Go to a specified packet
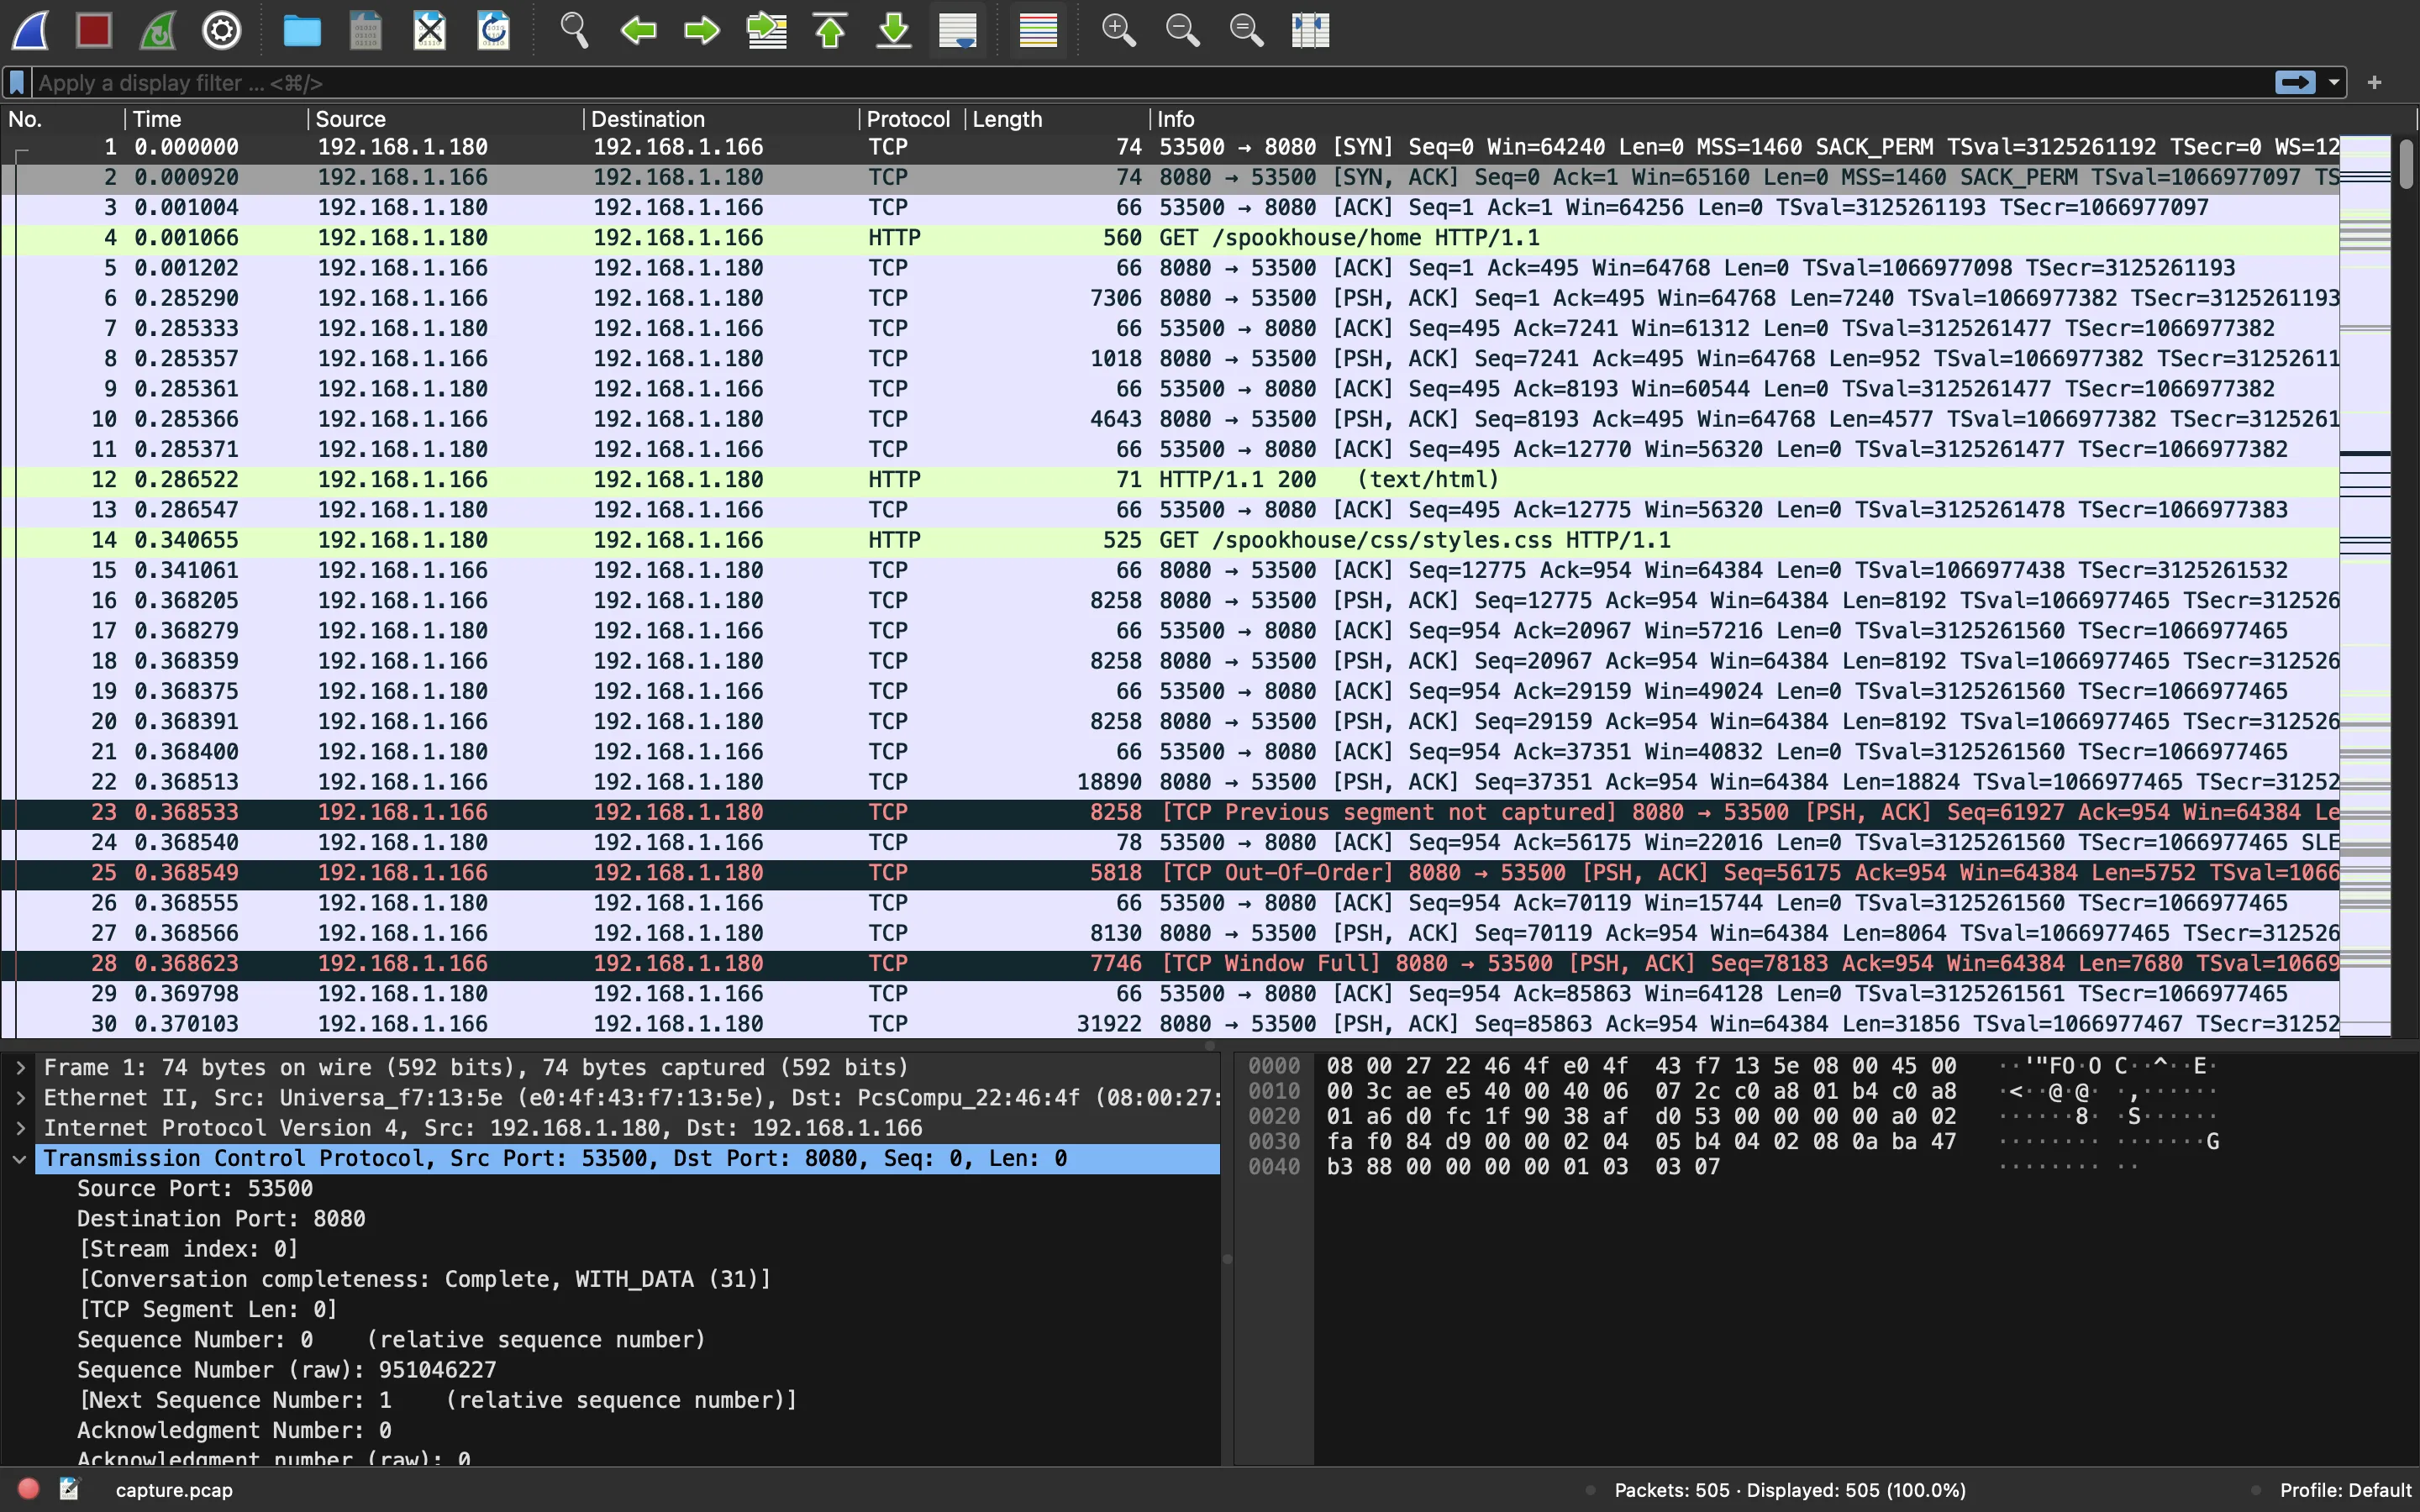2420x1512 pixels. [767, 31]
